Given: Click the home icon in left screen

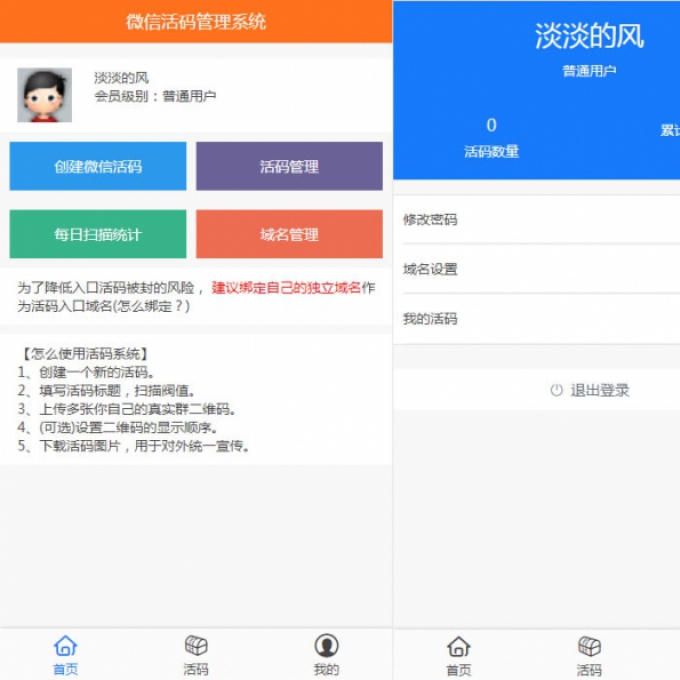Looking at the screenshot, I should coord(65,646).
